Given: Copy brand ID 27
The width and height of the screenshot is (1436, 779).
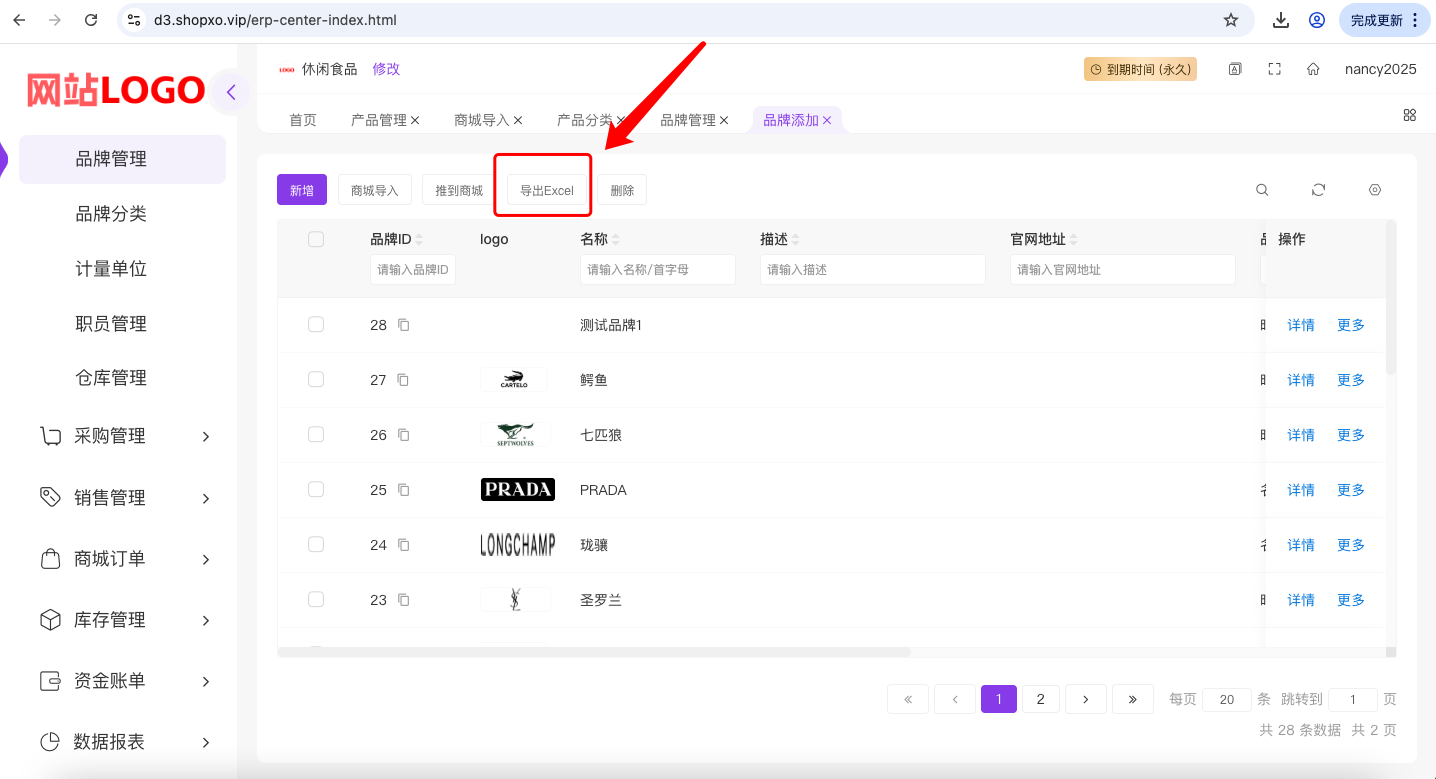Looking at the screenshot, I should point(404,380).
